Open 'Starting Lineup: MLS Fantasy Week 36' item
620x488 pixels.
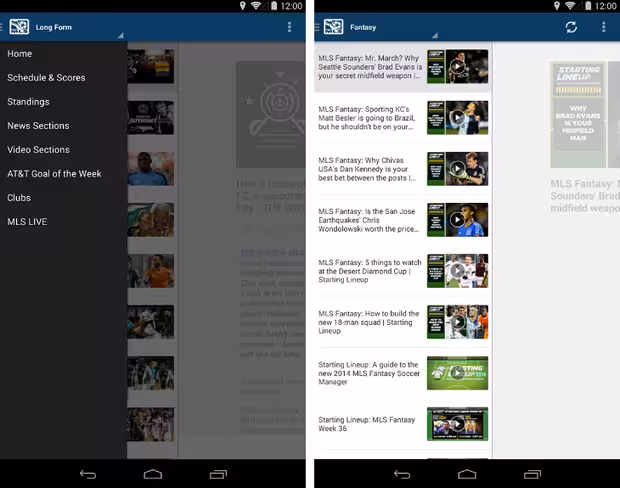(367, 424)
